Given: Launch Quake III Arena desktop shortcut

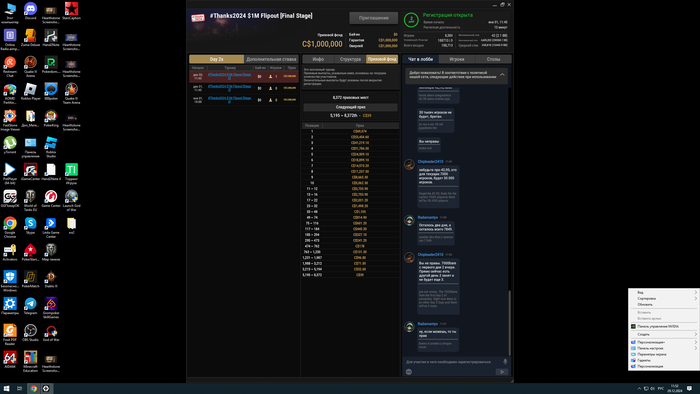Looking at the screenshot, I should [30, 67].
